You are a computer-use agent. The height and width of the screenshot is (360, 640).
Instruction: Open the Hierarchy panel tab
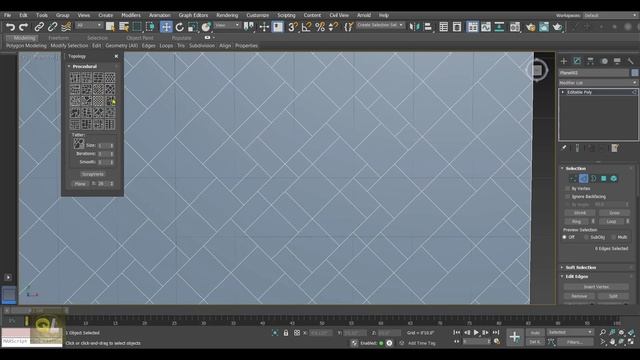pos(590,61)
